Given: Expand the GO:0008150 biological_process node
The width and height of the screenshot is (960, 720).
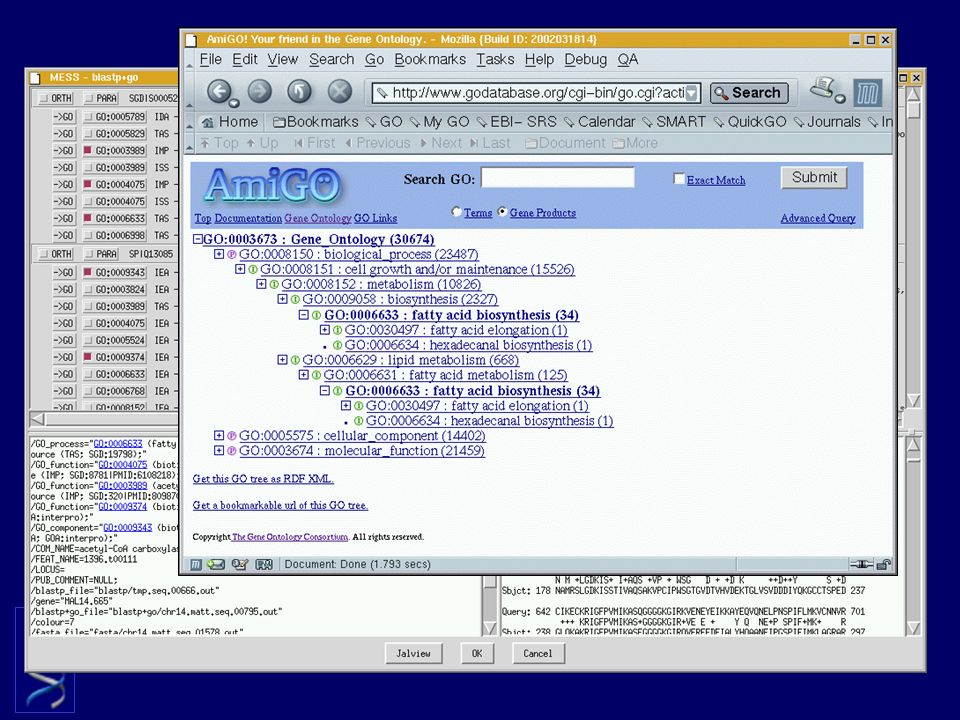Looking at the screenshot, I should (219, 253).
